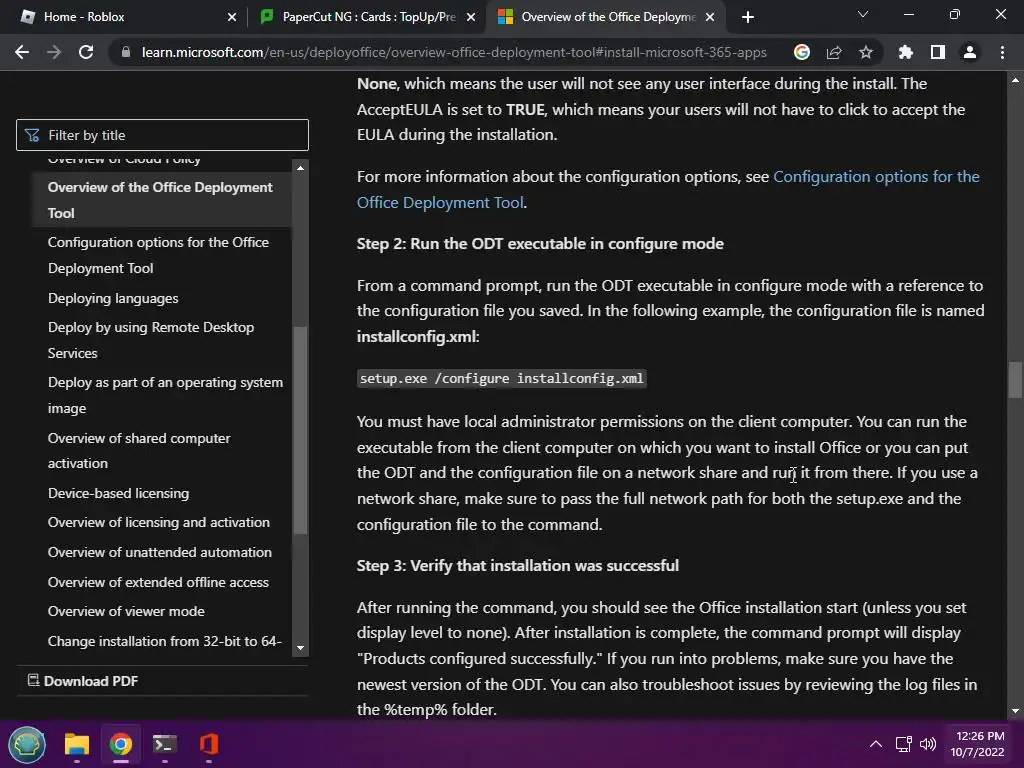Go forward one page in browser

pyautogui.click(x=54, y=52)
